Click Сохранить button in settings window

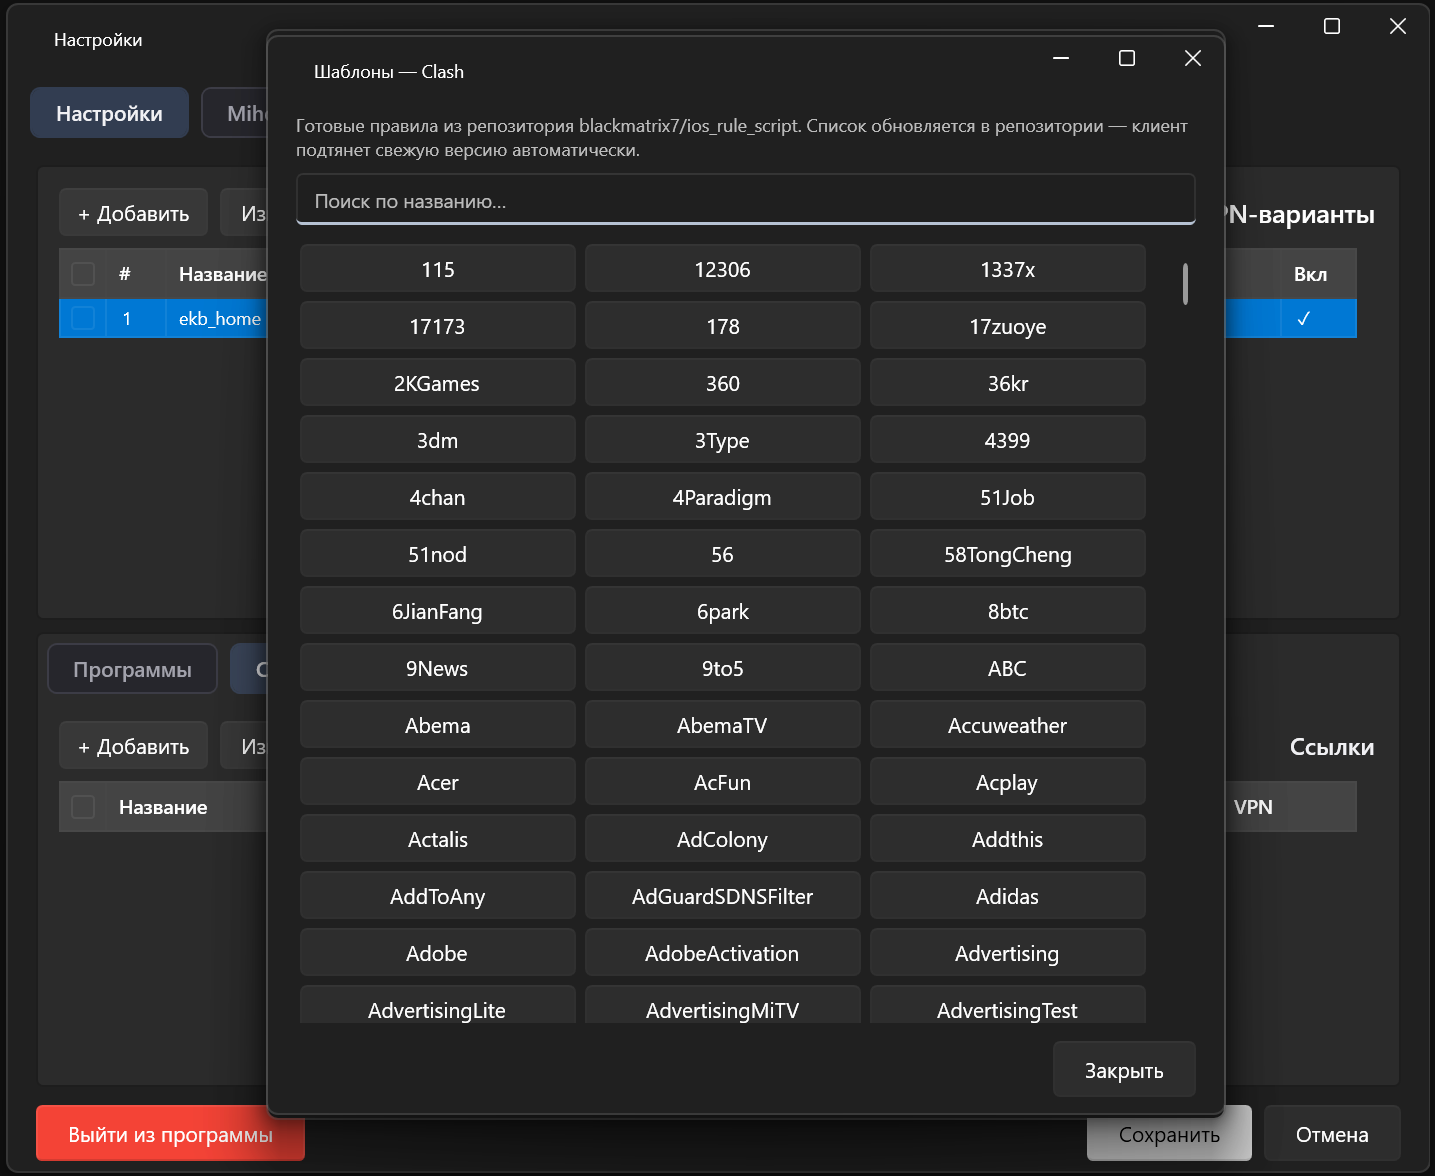[x=1169, y=1134]
